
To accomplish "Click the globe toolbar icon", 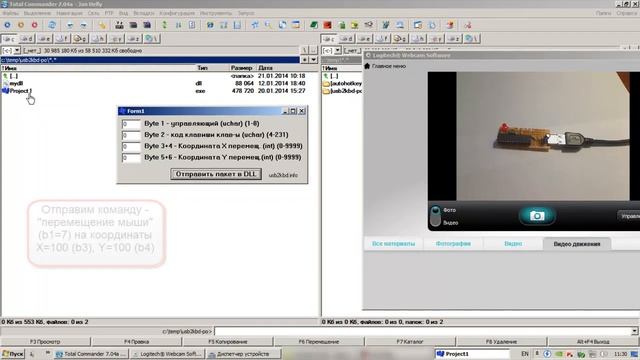I will [210, 25].
